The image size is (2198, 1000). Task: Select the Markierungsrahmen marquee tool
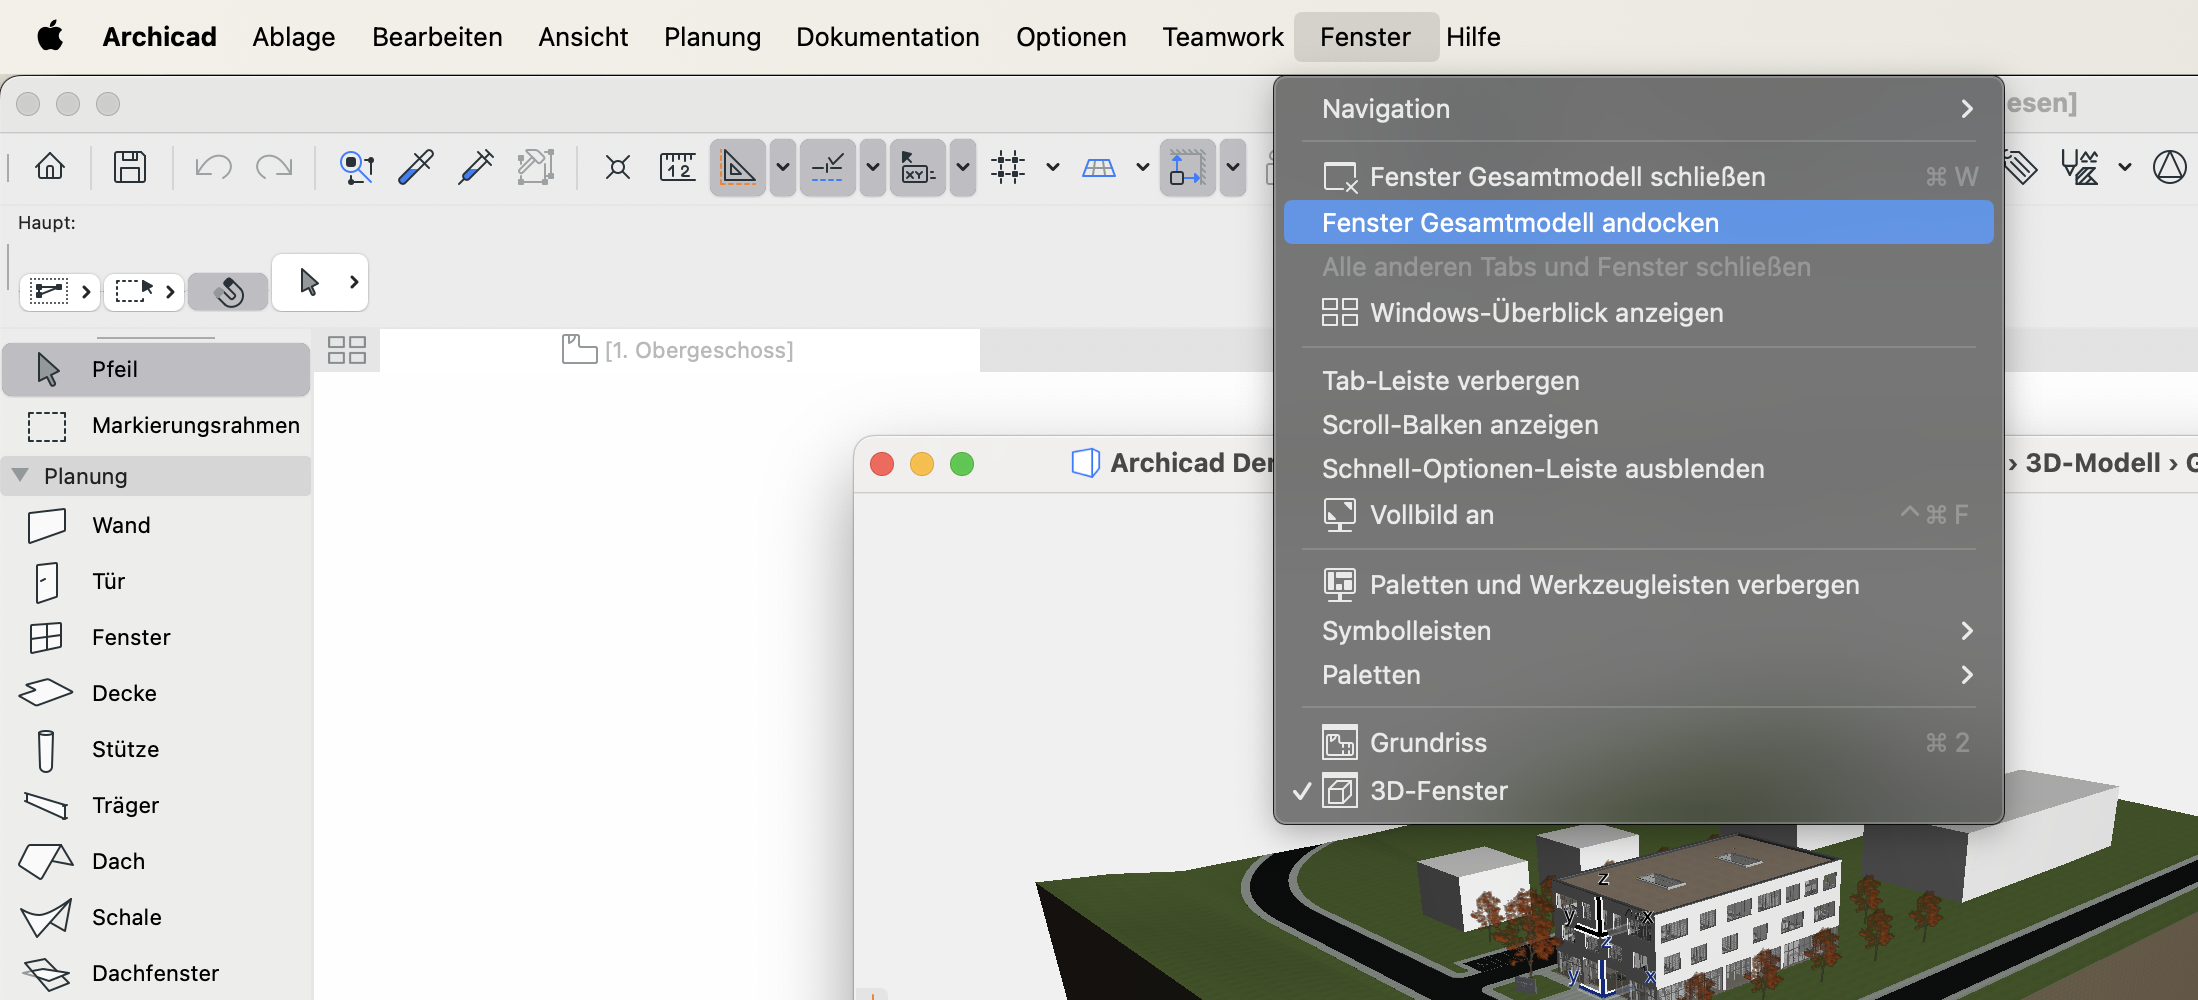click(x=156, y=425)
